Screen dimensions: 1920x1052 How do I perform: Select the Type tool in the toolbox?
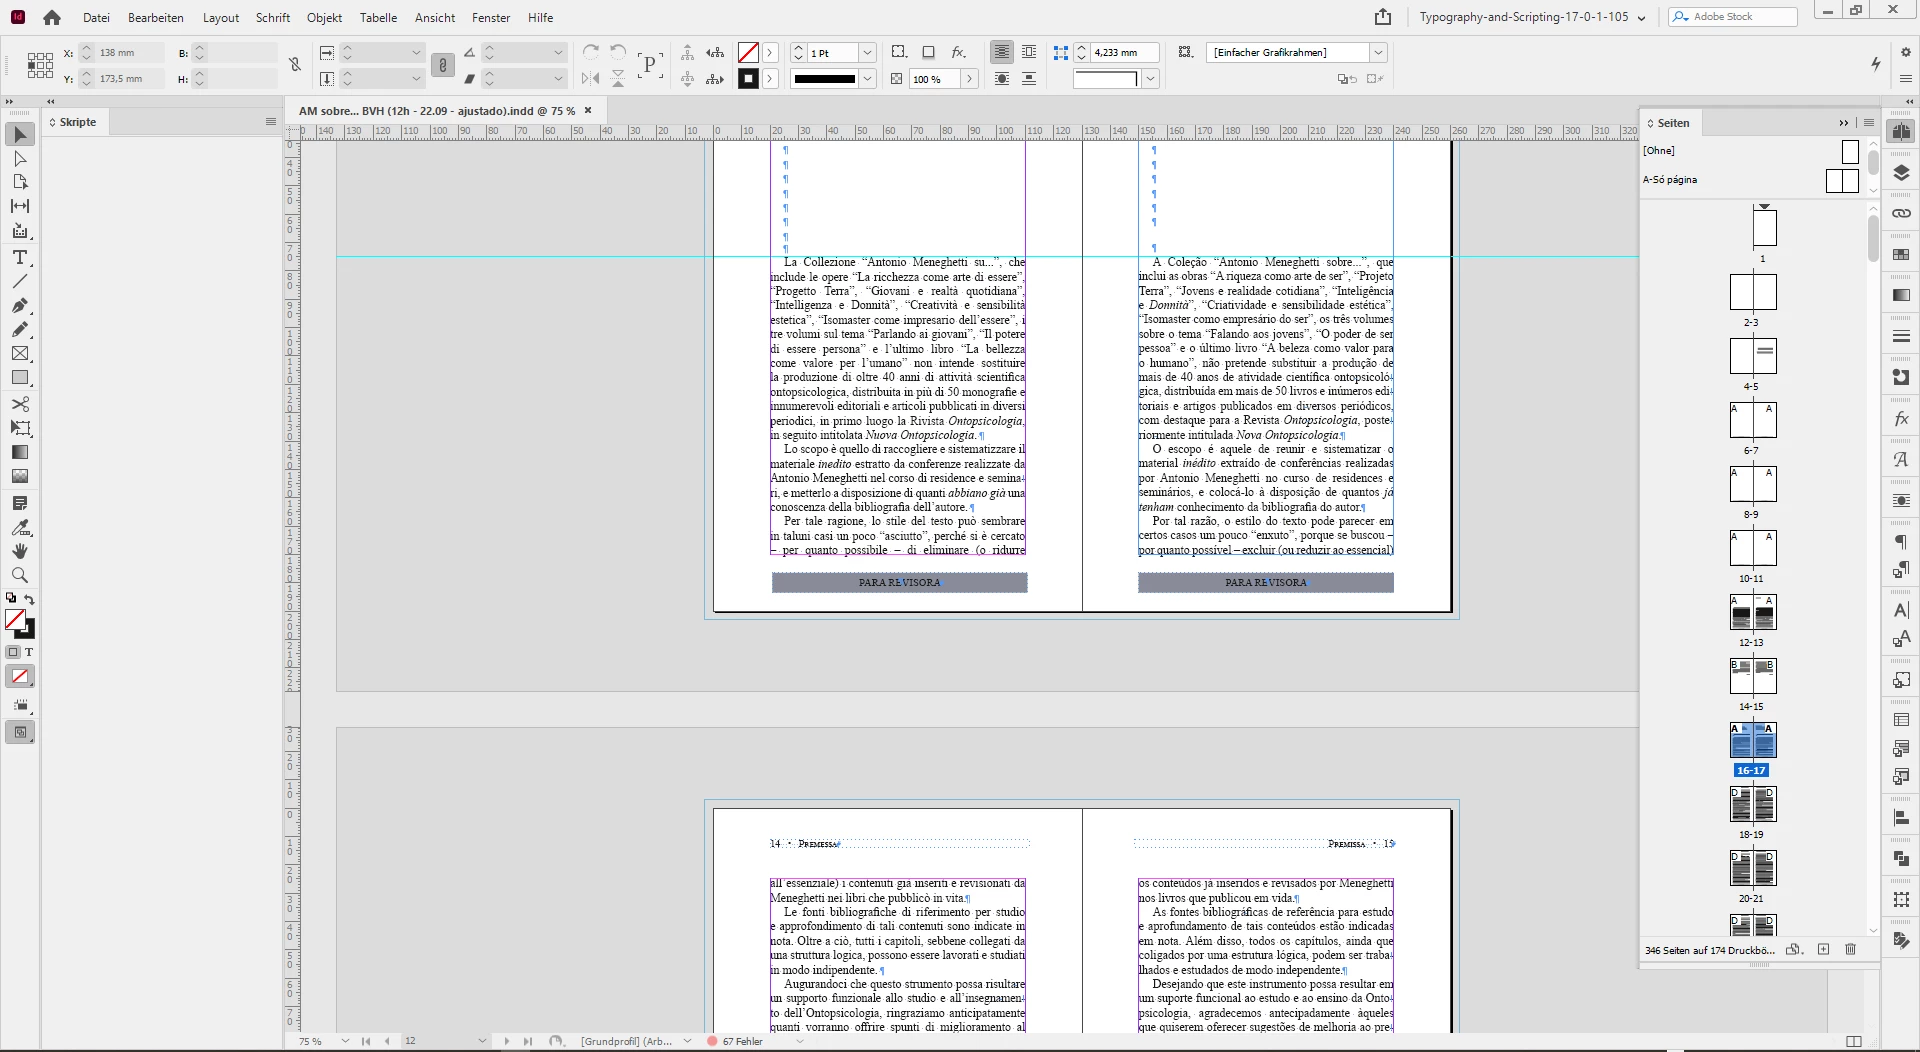click(19, 257)
